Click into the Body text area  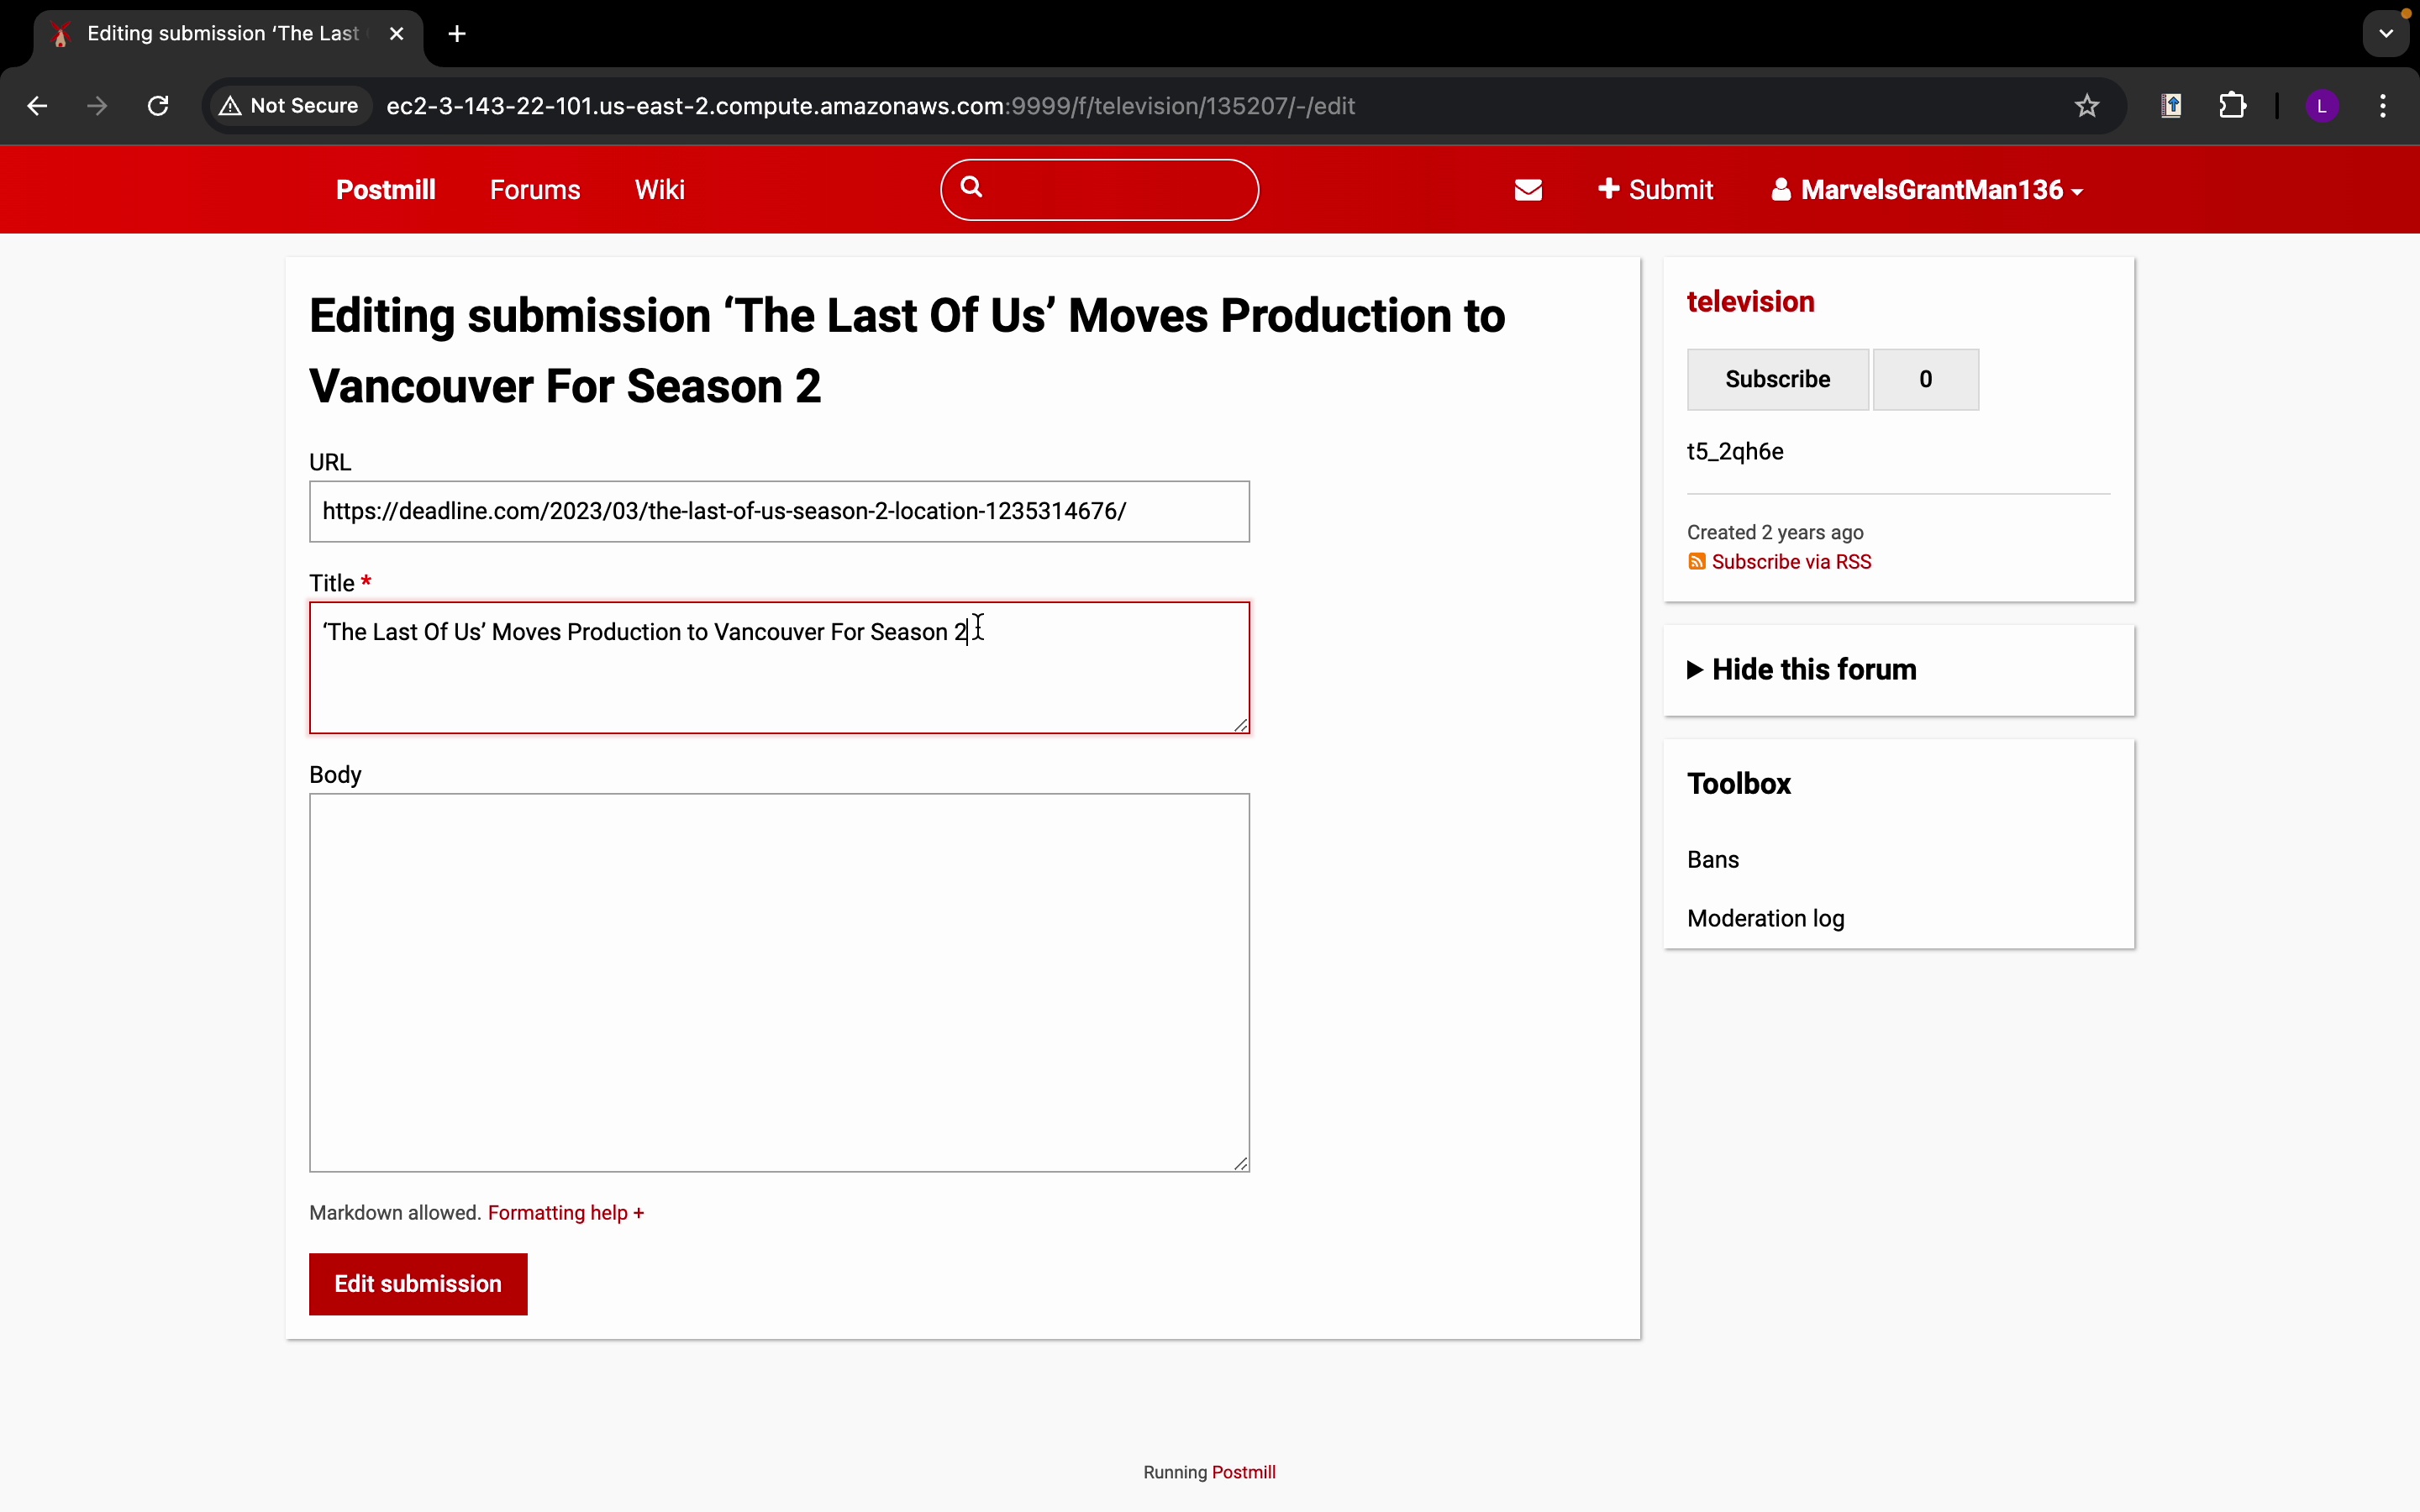[778, 981]
